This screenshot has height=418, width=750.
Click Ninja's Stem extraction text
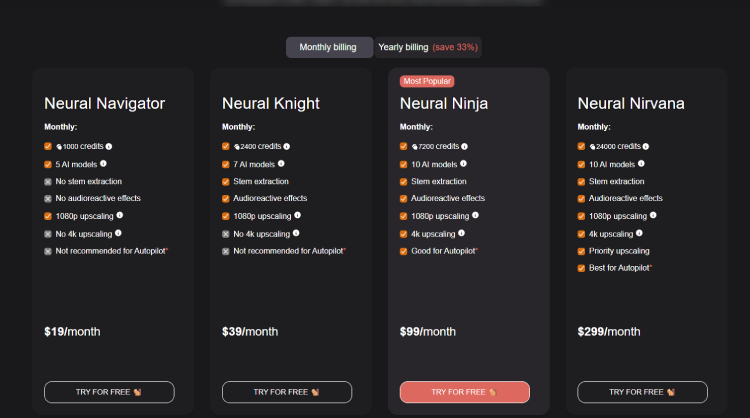pos(439,182)
